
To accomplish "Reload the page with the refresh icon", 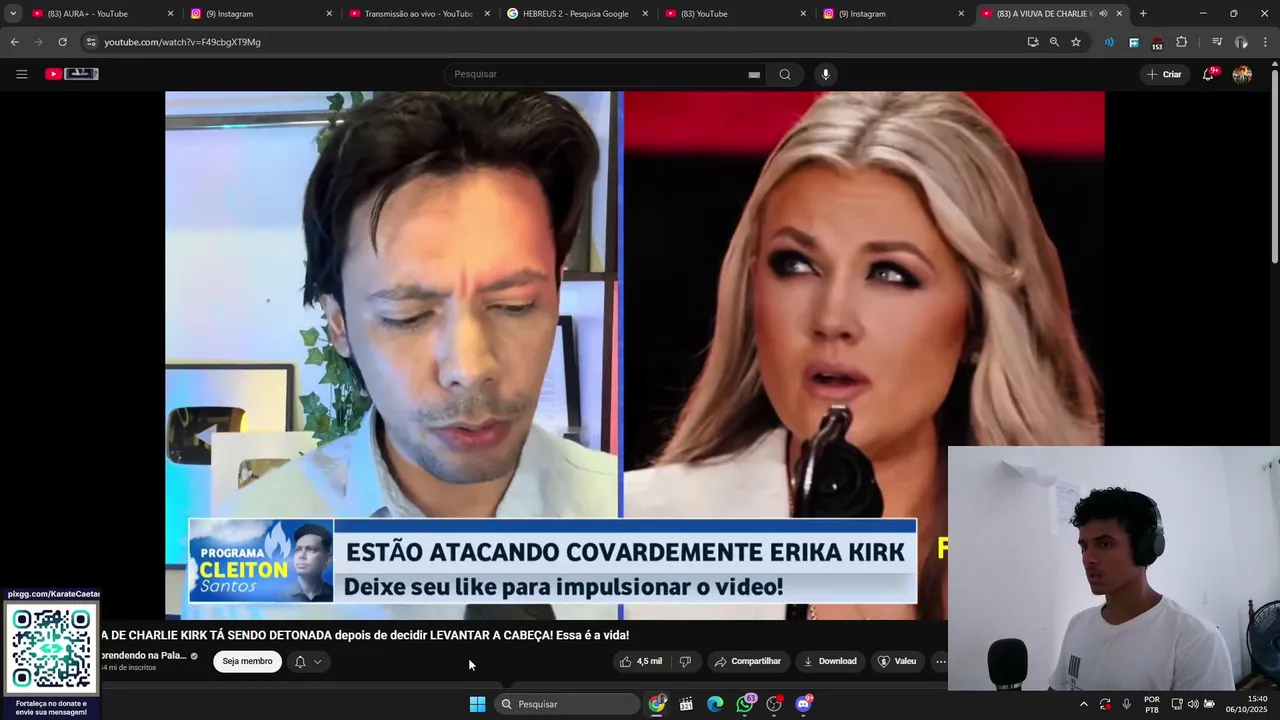I will point(62,42).
